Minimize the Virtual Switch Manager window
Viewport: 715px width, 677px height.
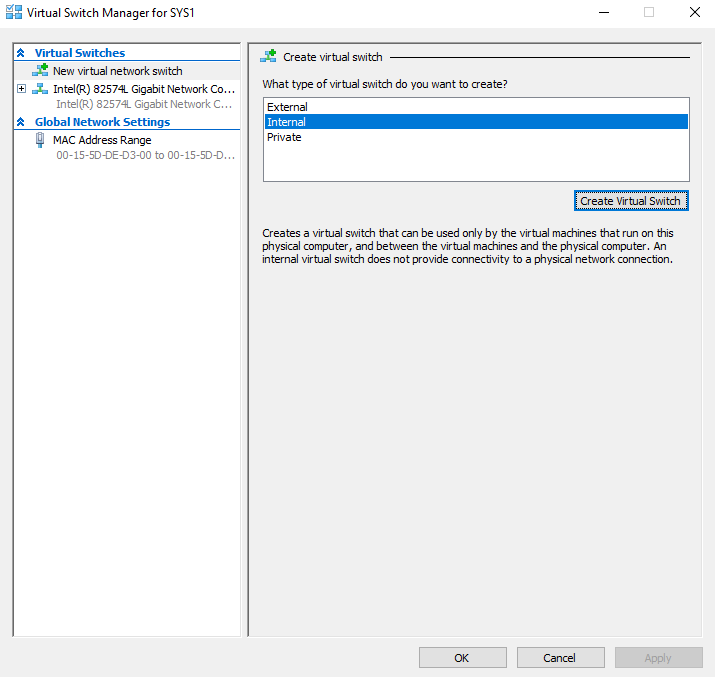(604, 12)
